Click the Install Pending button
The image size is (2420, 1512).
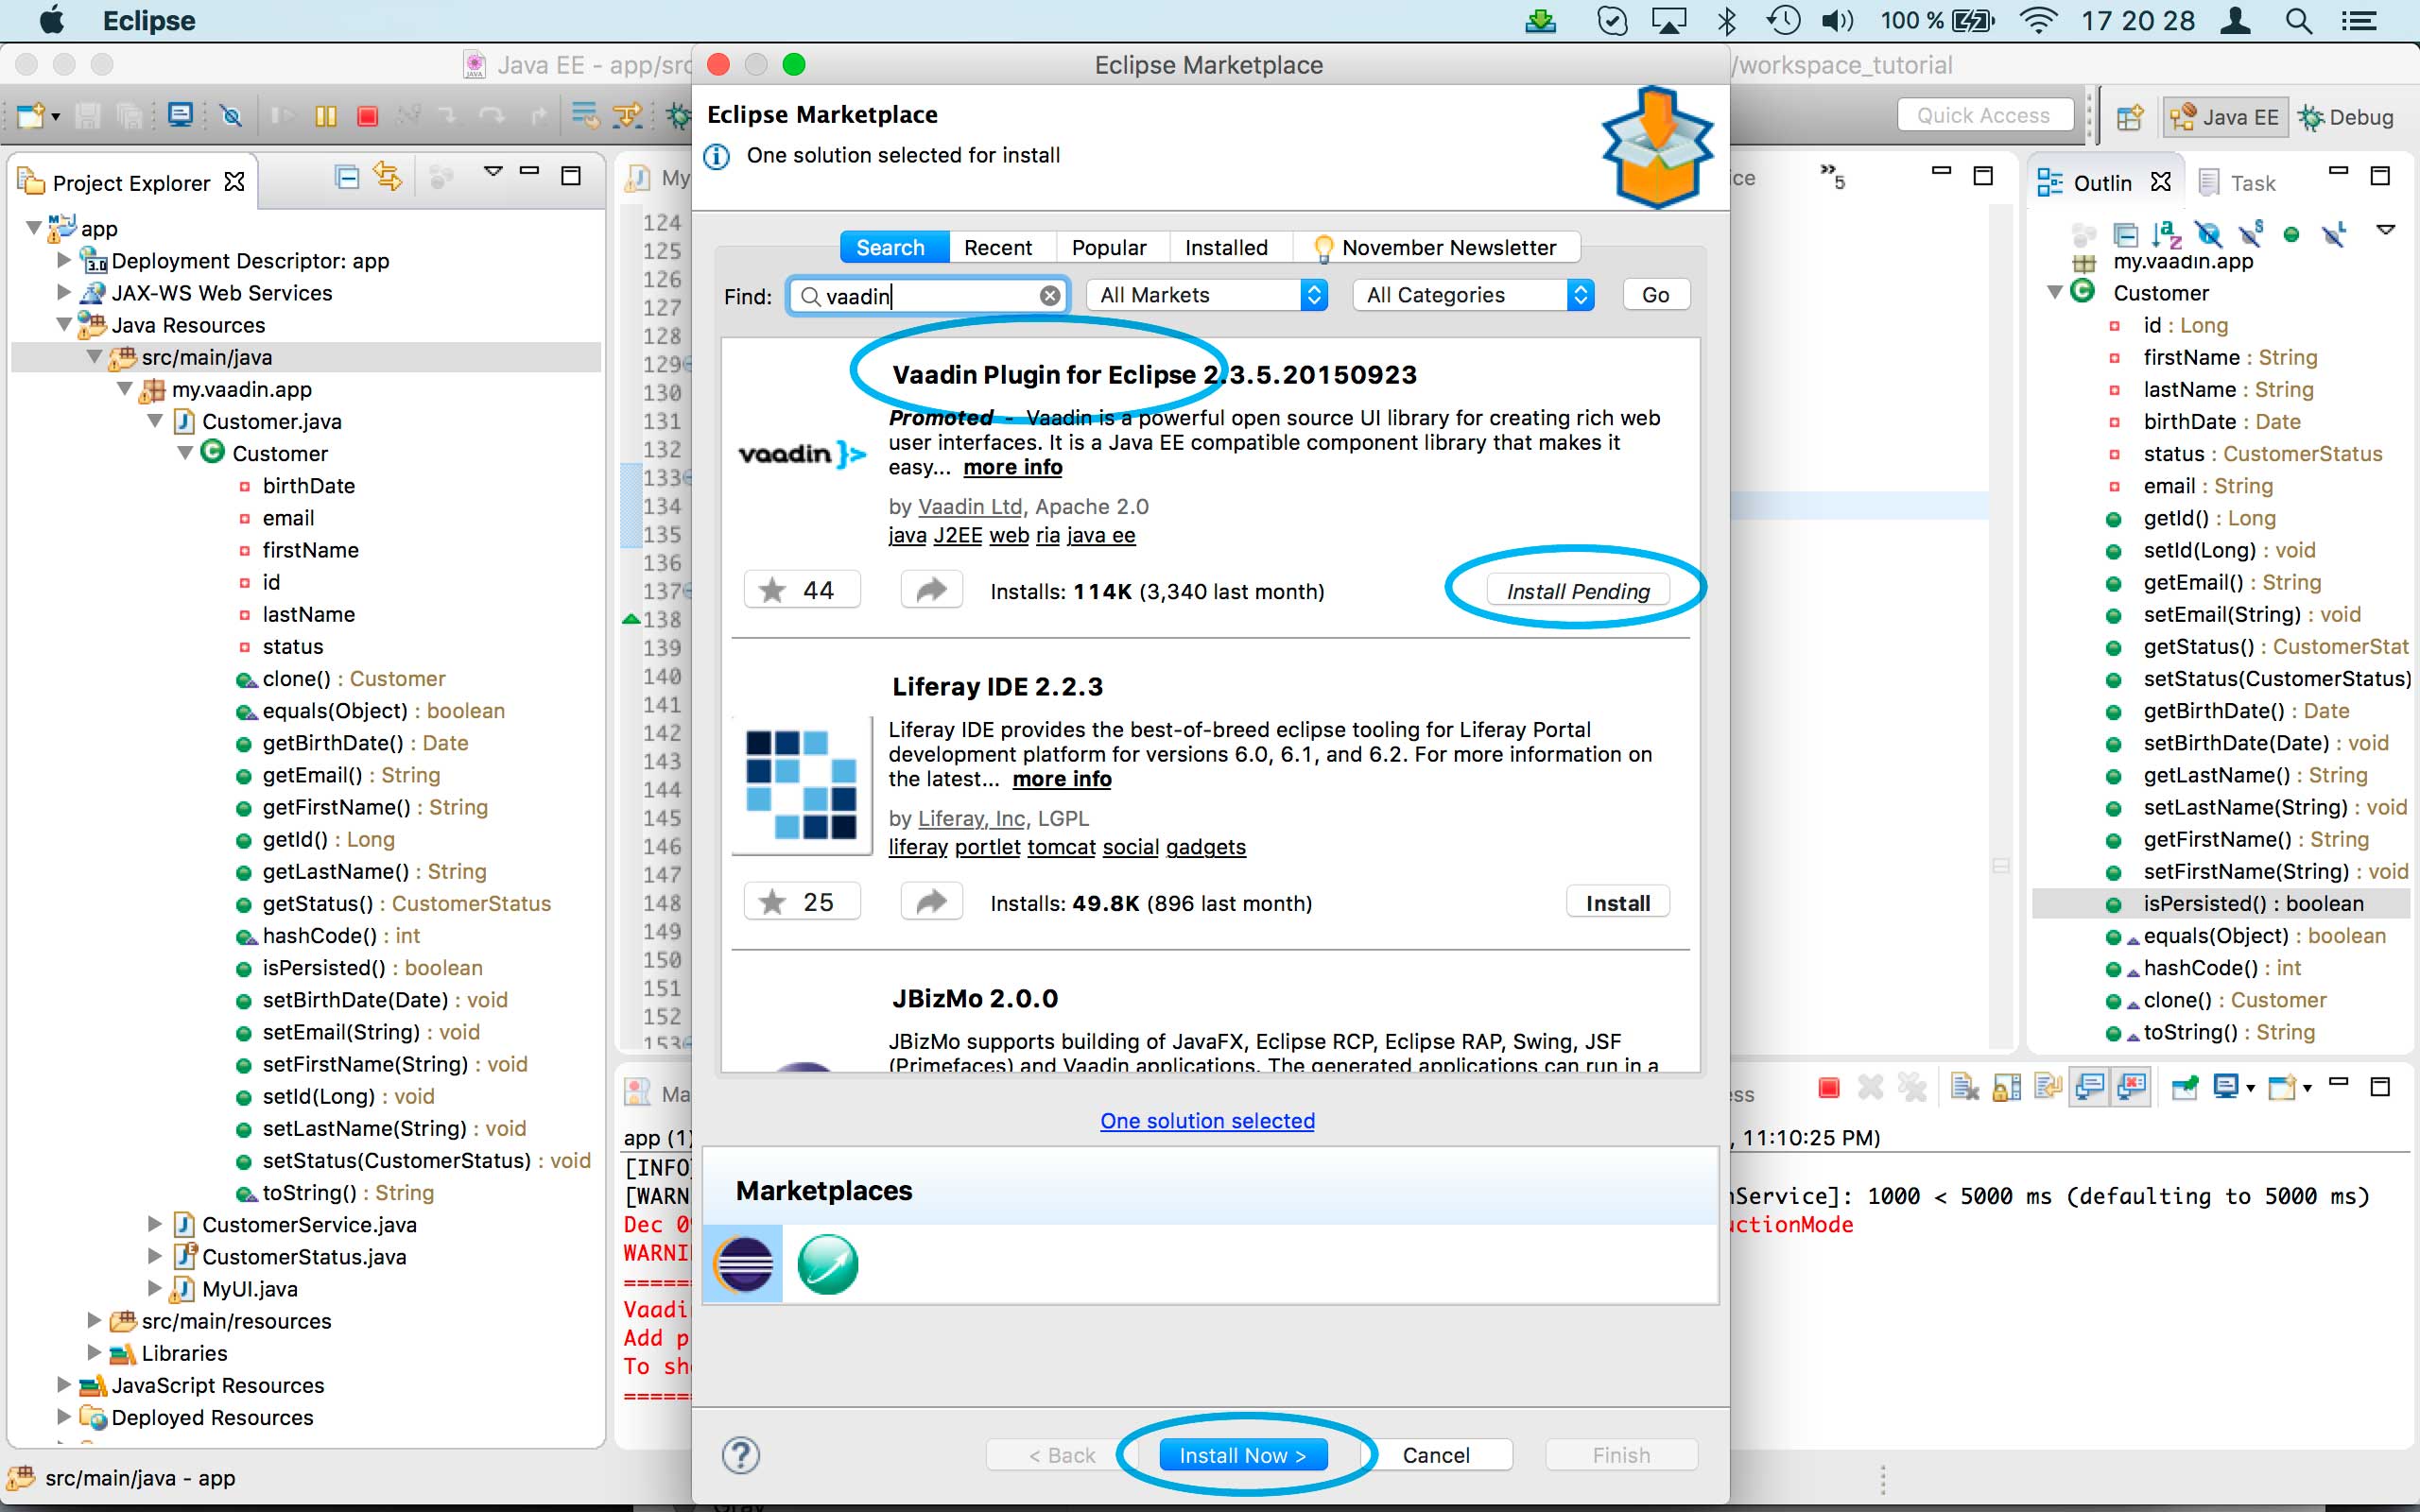coord(1577,591)
